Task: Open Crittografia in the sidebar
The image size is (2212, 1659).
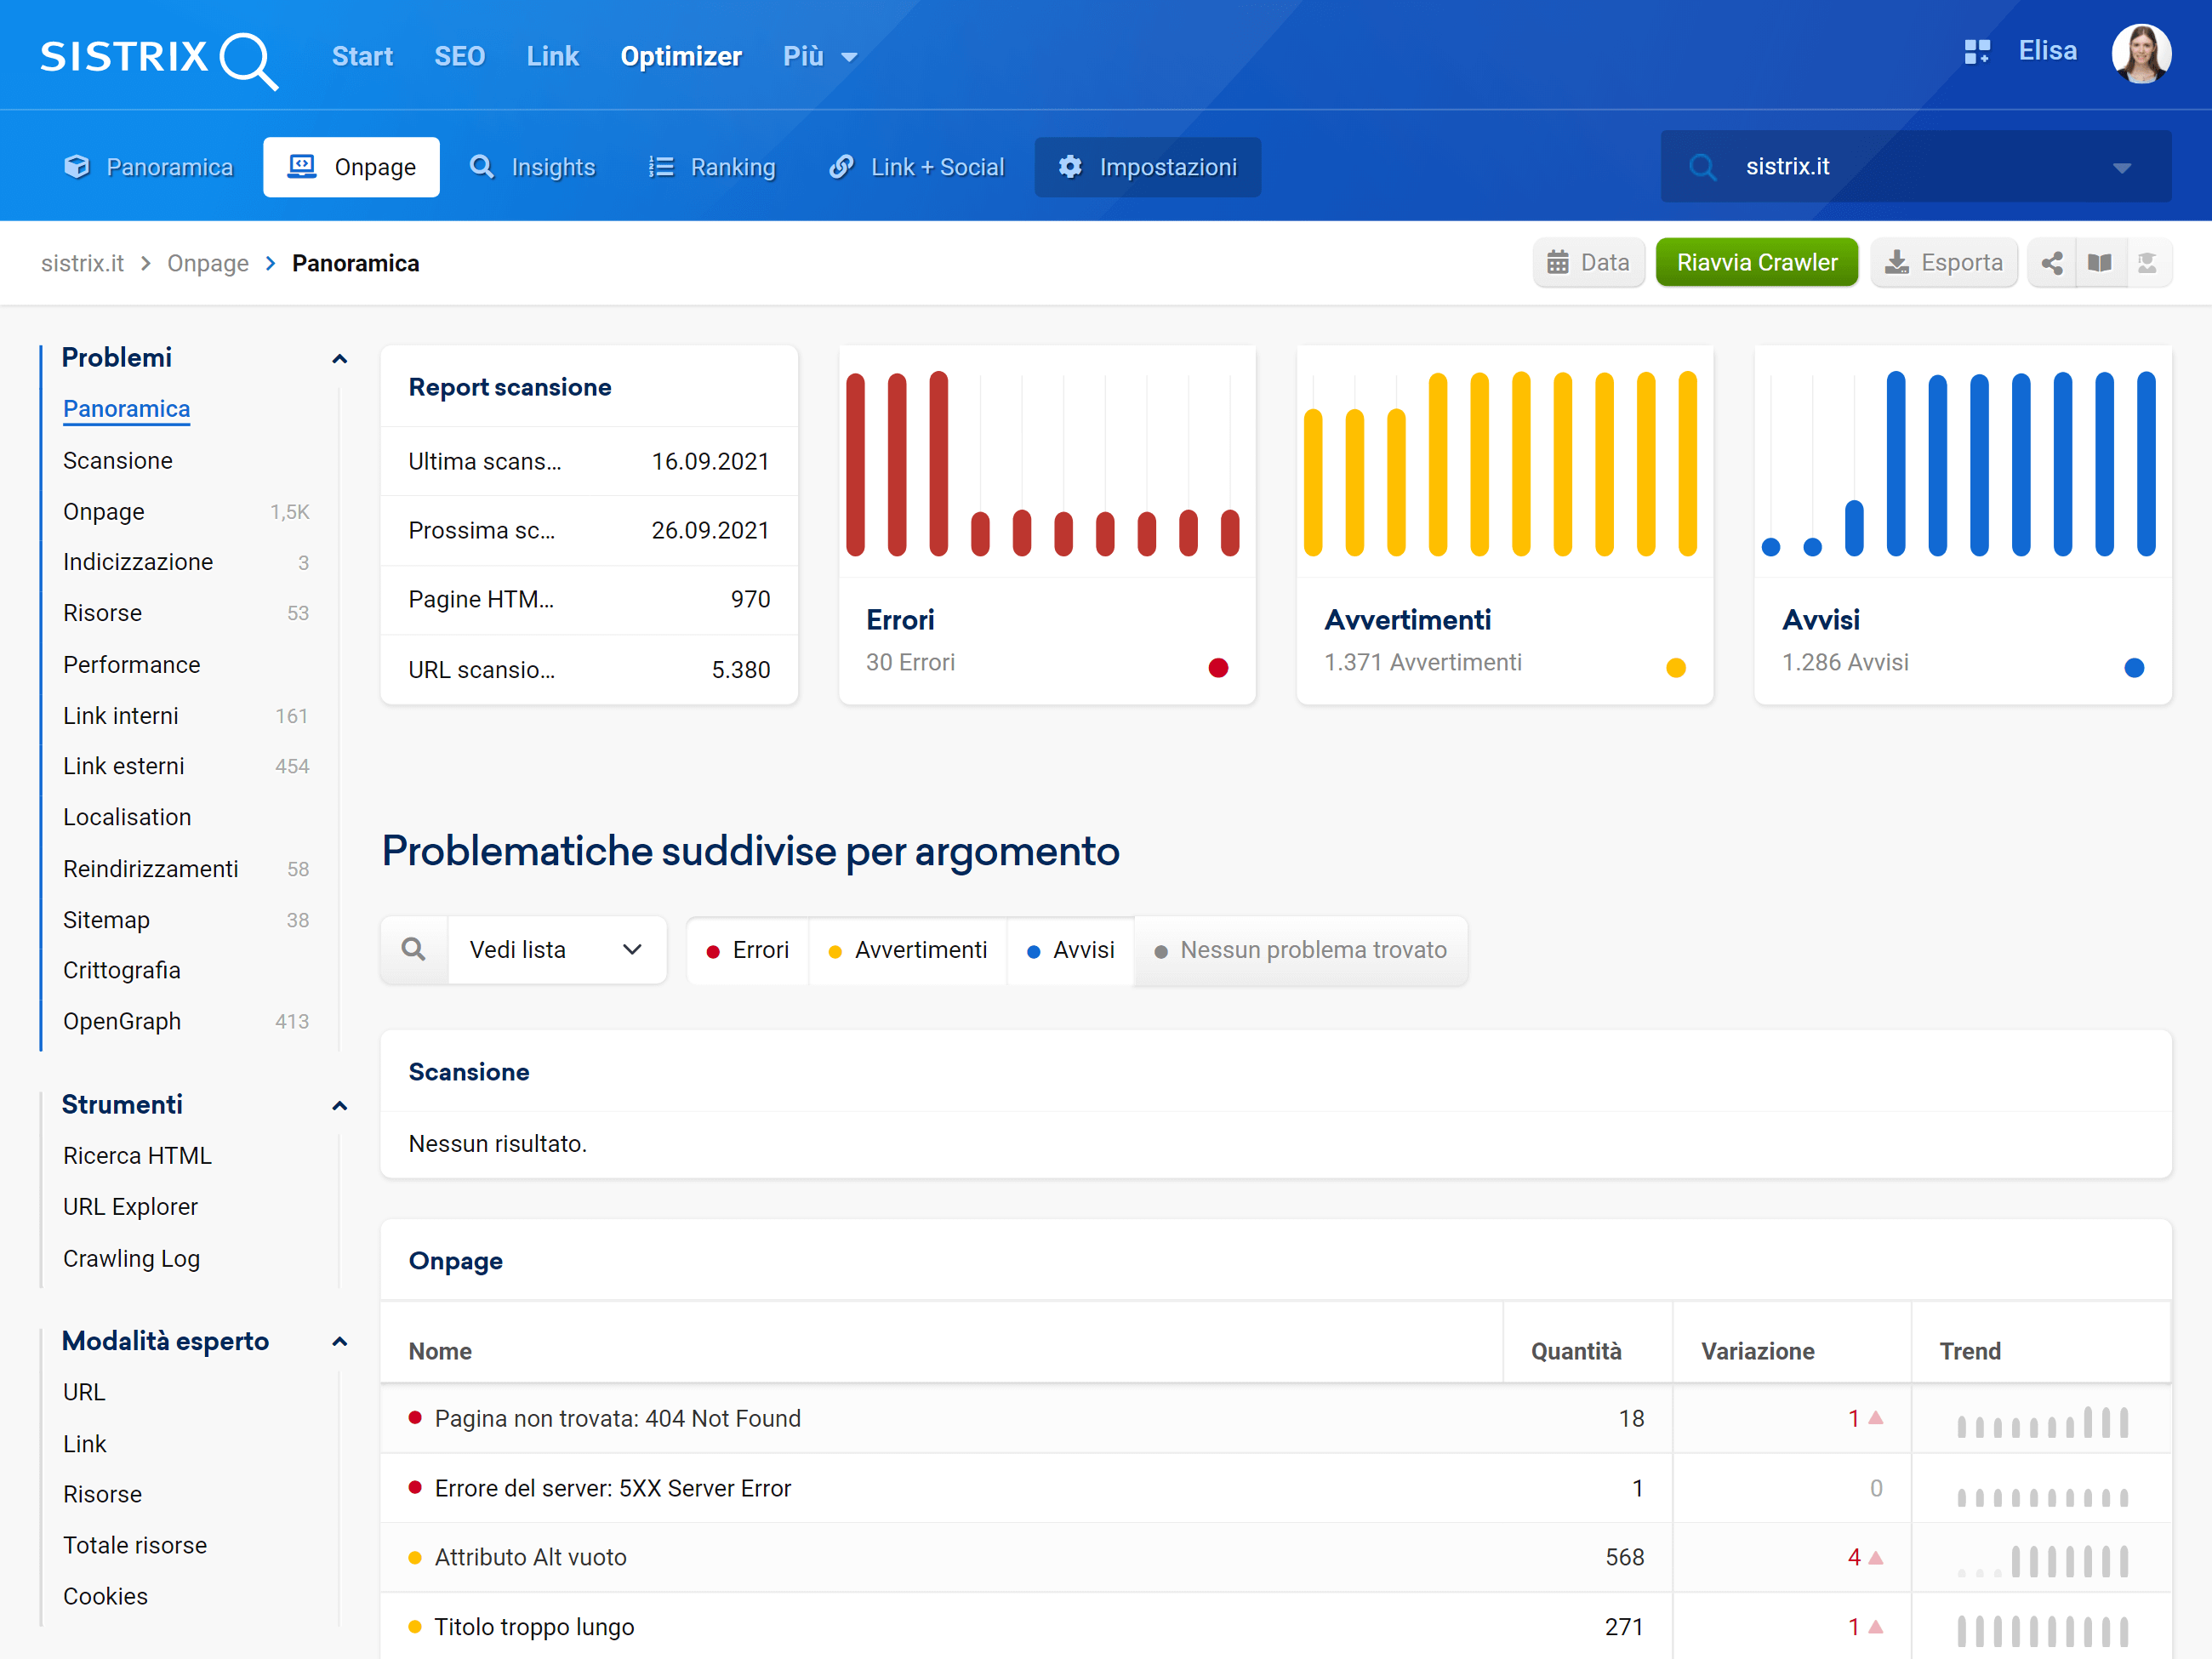Action: tap(122, 970)
